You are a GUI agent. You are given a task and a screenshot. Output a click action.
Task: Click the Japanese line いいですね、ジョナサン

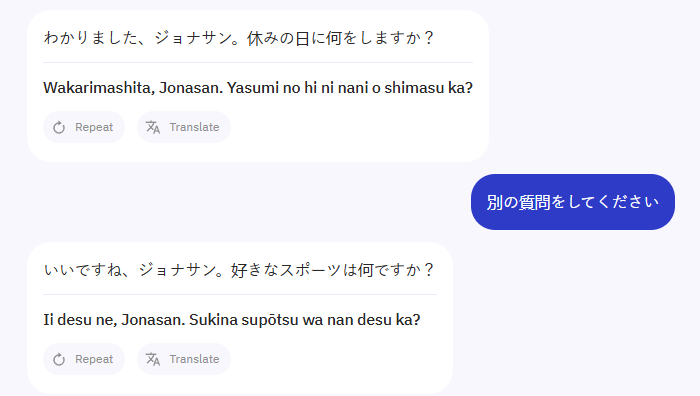239,270
